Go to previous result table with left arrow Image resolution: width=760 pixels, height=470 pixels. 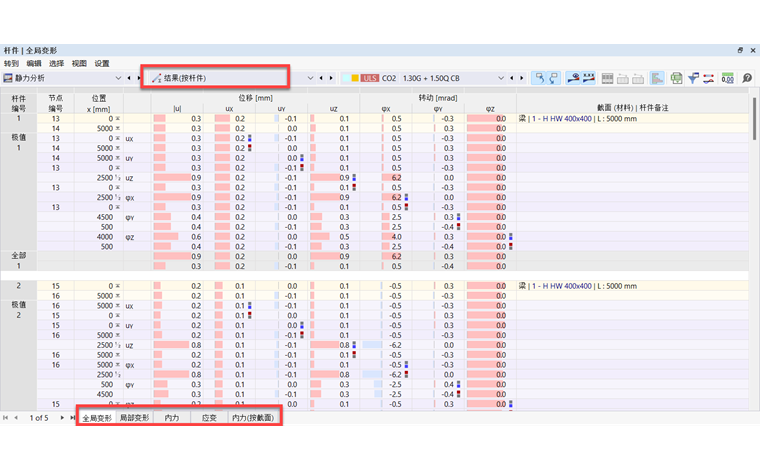pyautogui.click(x=321, y=78)
